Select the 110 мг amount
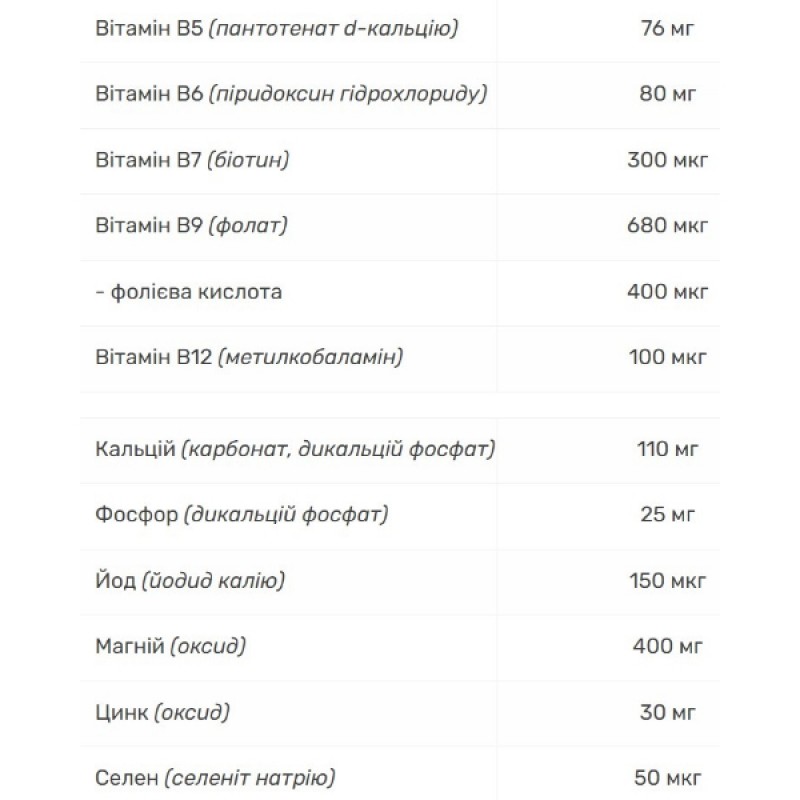800x800 pixels. click(667, 449)
